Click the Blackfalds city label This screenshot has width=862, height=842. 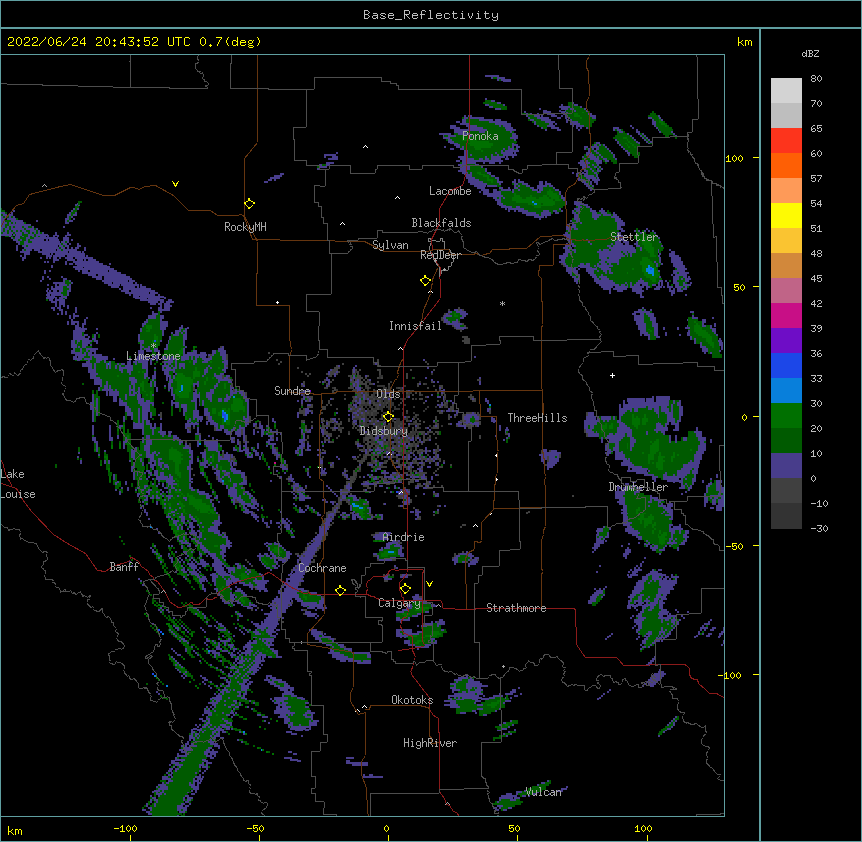(441, 223)
